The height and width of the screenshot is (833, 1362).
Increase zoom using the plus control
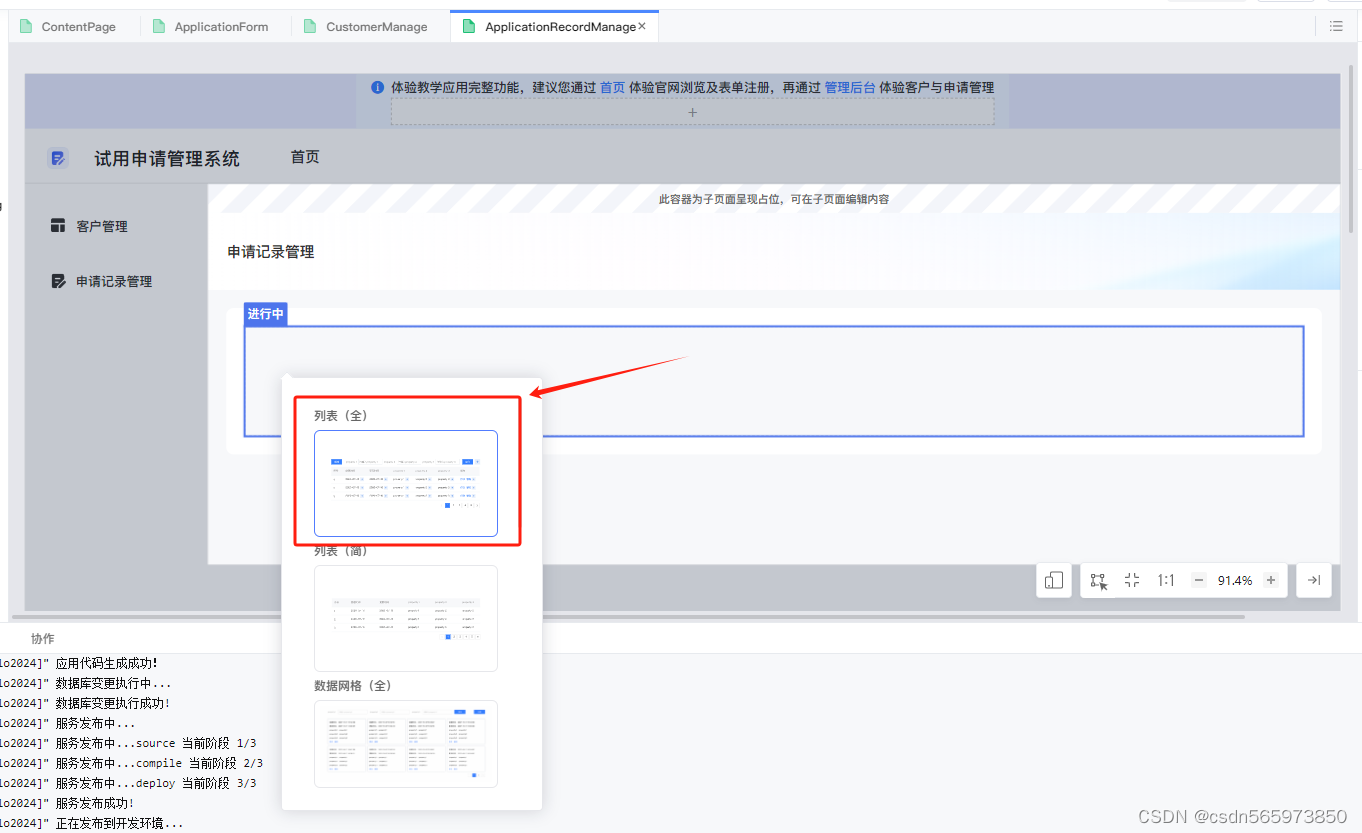1269,581
